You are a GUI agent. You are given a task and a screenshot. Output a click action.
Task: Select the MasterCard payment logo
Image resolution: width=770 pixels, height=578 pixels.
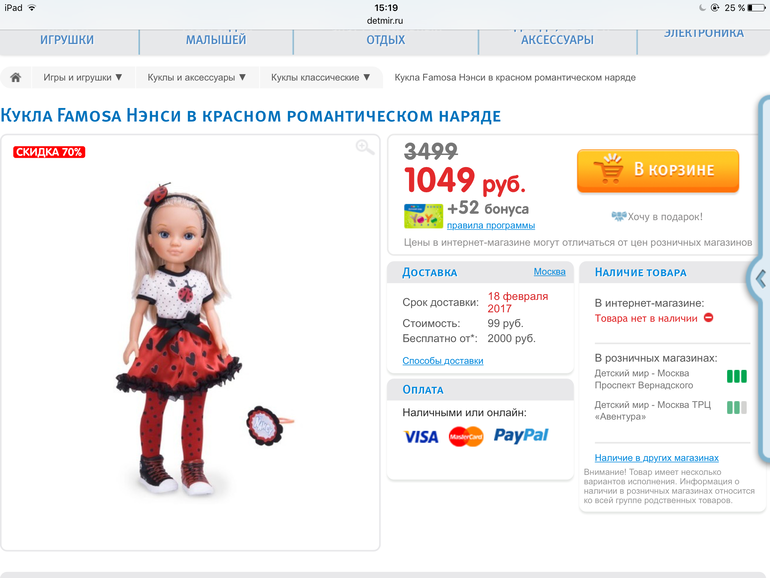(466, 437)
